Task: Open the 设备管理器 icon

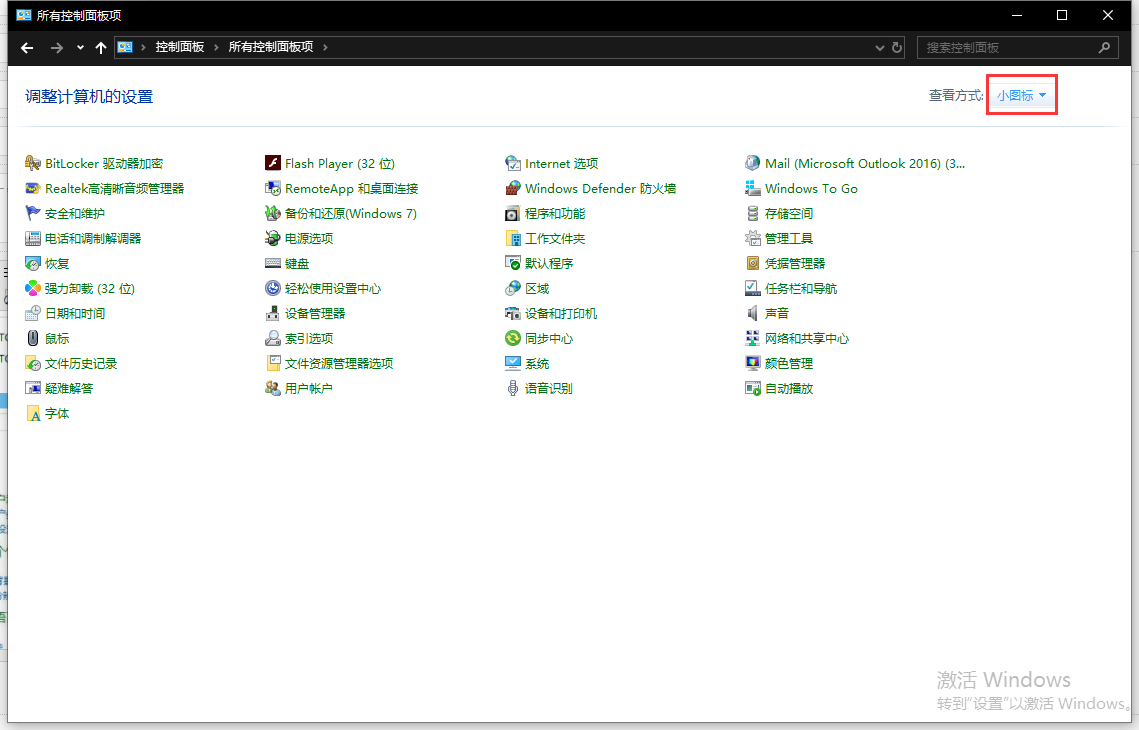Action: (x=273, y=313)
